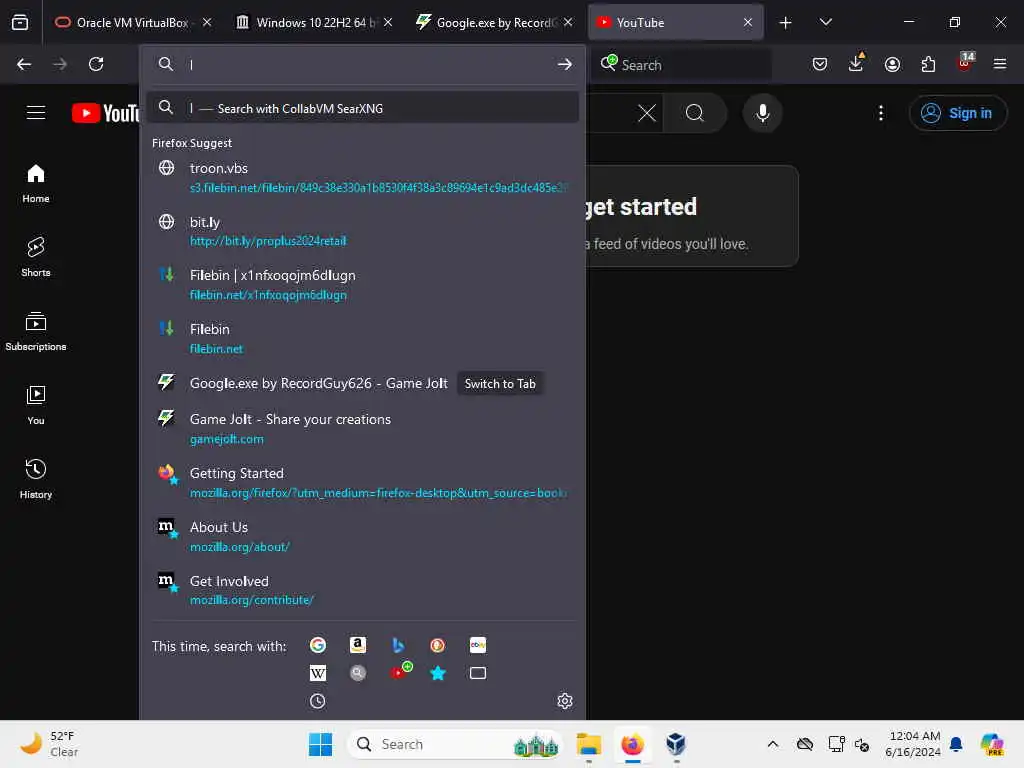1024x768 pixels.
Task: Open the You section in sidebar
Action: pos(36,406)
